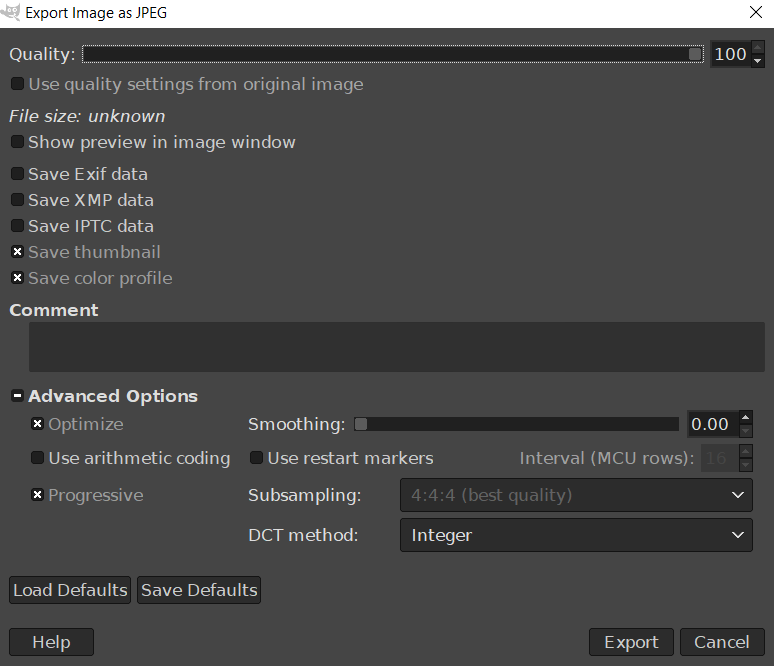The image size is (774, 666).
Task: Open the Subsampling dropdown
Action: 576,495
